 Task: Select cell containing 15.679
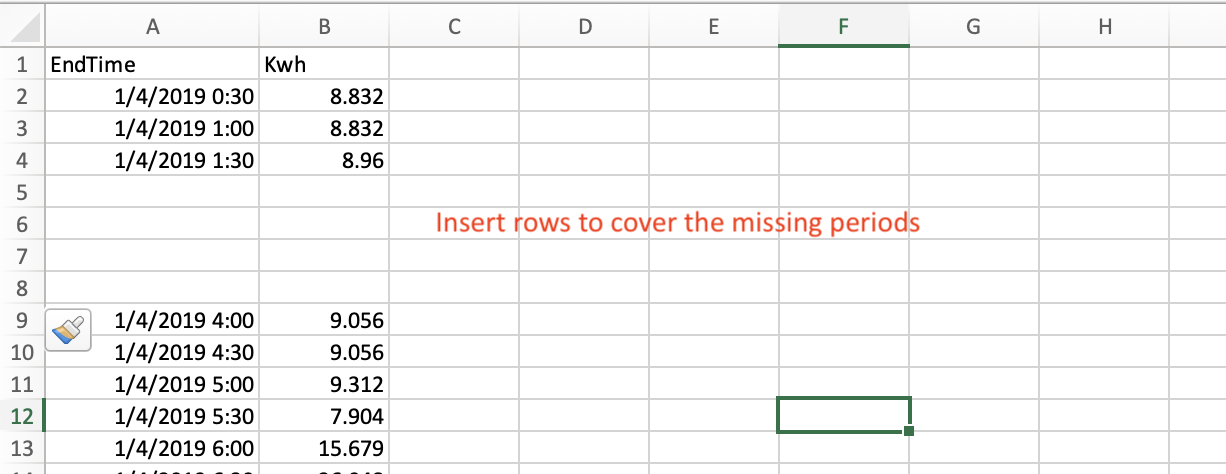tap(324, 447)
